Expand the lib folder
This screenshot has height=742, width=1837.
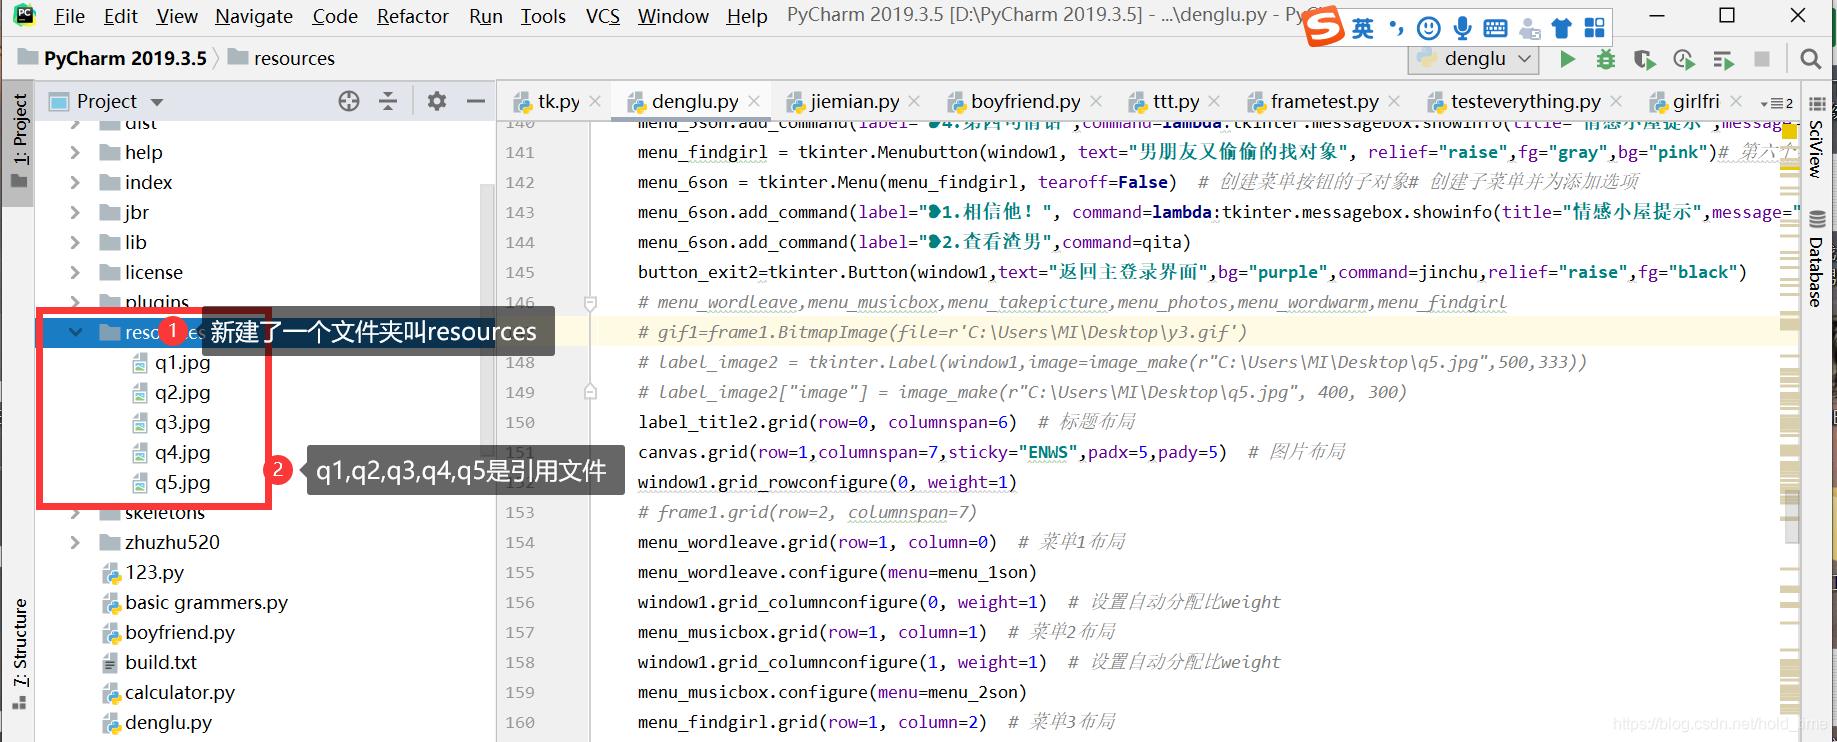coord(75,242)
